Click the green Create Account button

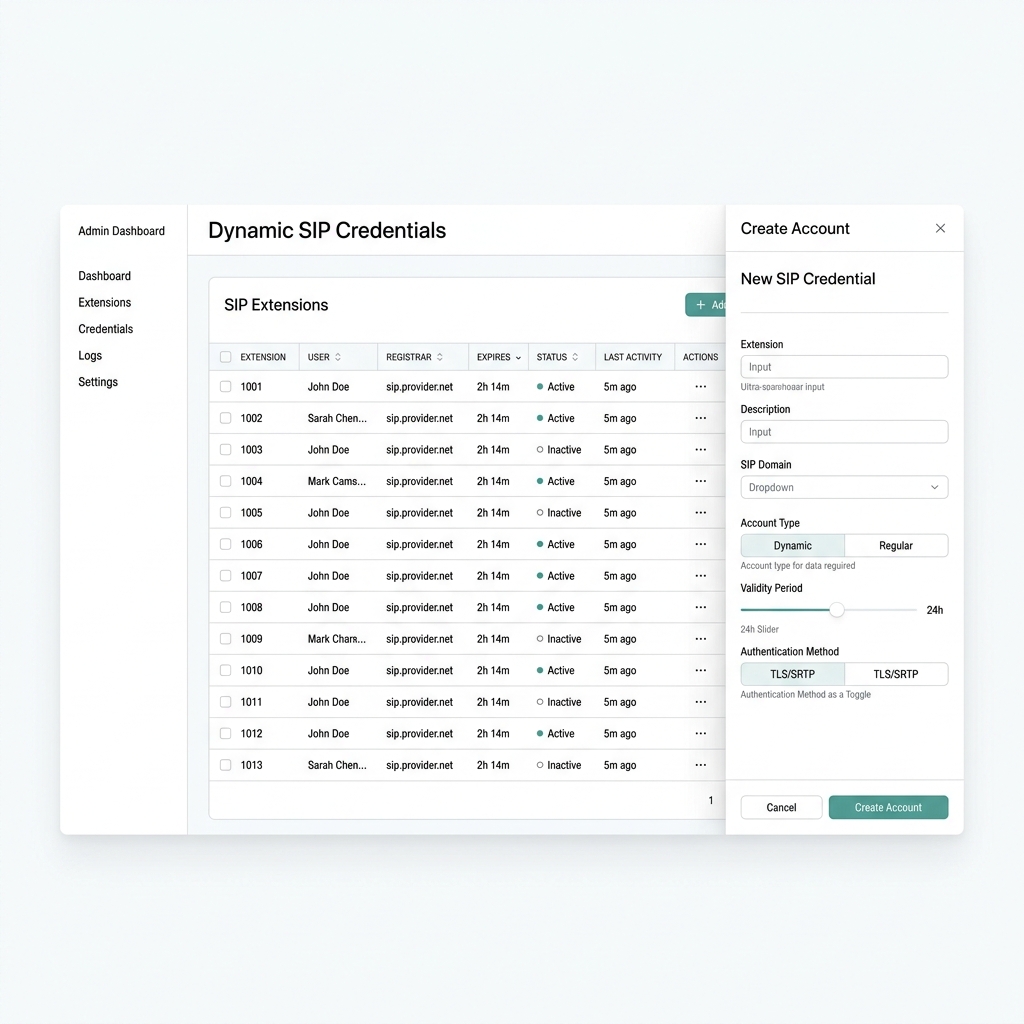(888, 807)
